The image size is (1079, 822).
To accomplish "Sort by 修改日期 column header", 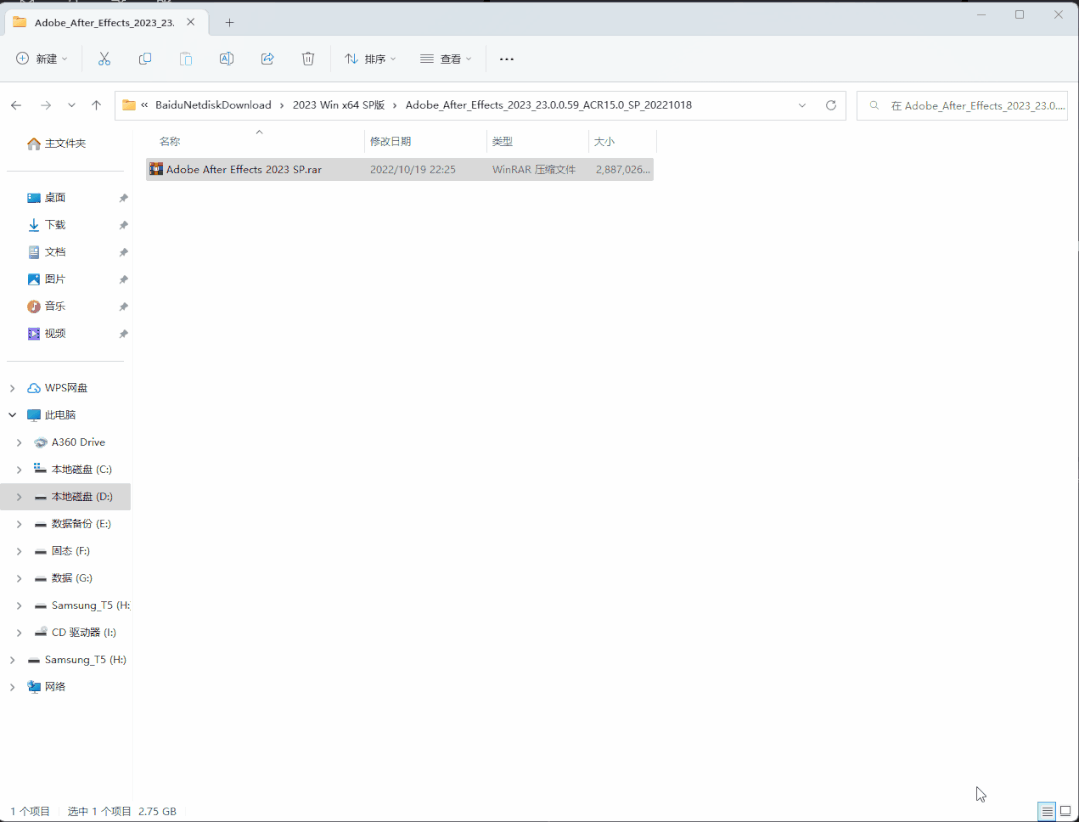I will click(x=391, y=142).
